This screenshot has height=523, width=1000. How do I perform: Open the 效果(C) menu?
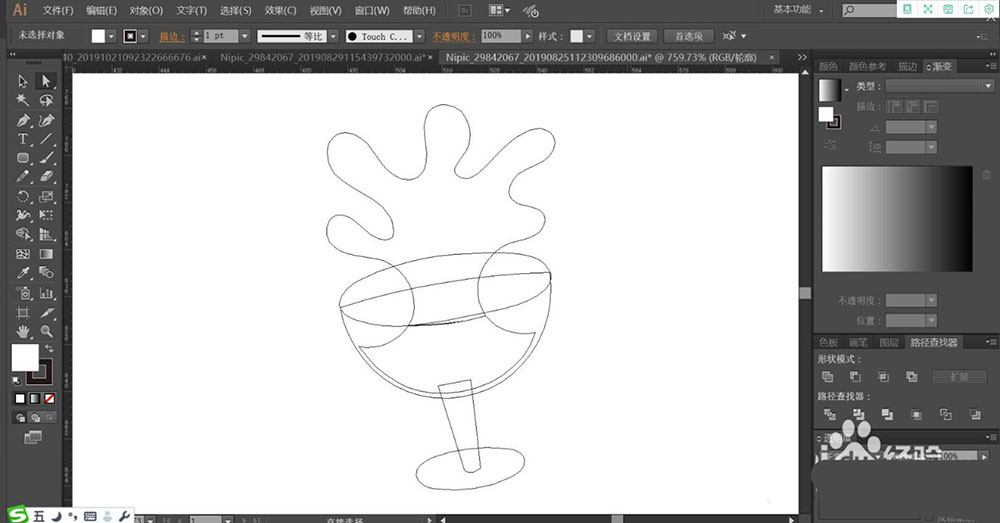[x=281, y=10]
